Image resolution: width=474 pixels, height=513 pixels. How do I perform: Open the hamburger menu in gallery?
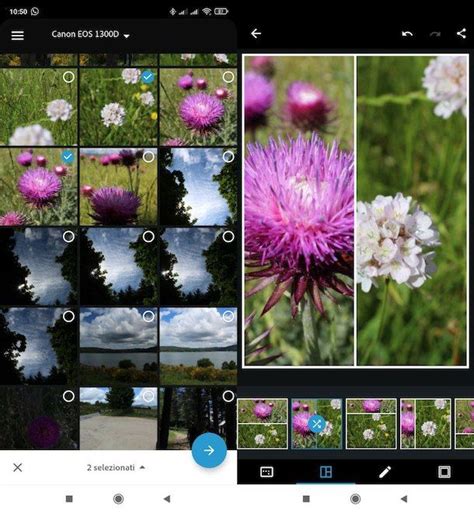tap(17, 35)
